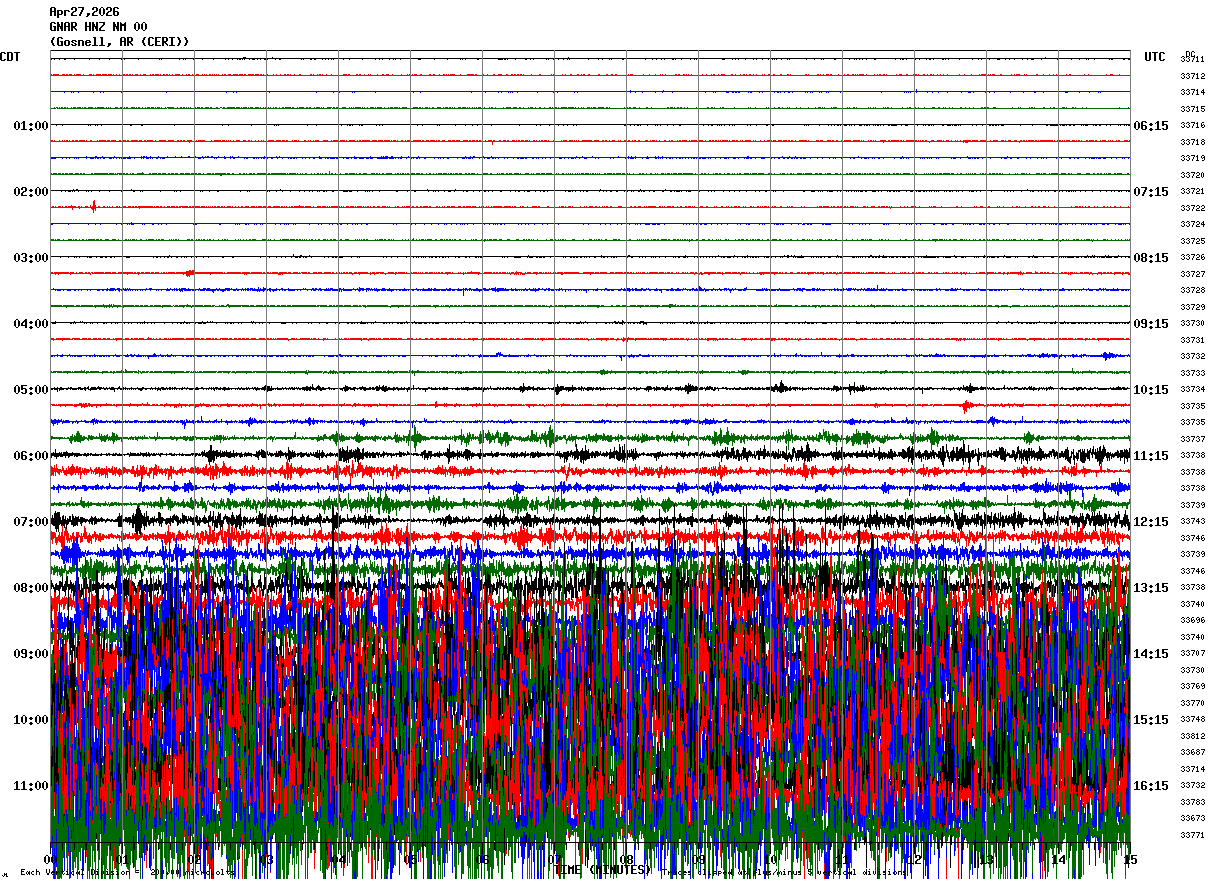Click the DC offset value 33712
The image size is (1210, 886).
[1192, 76]
